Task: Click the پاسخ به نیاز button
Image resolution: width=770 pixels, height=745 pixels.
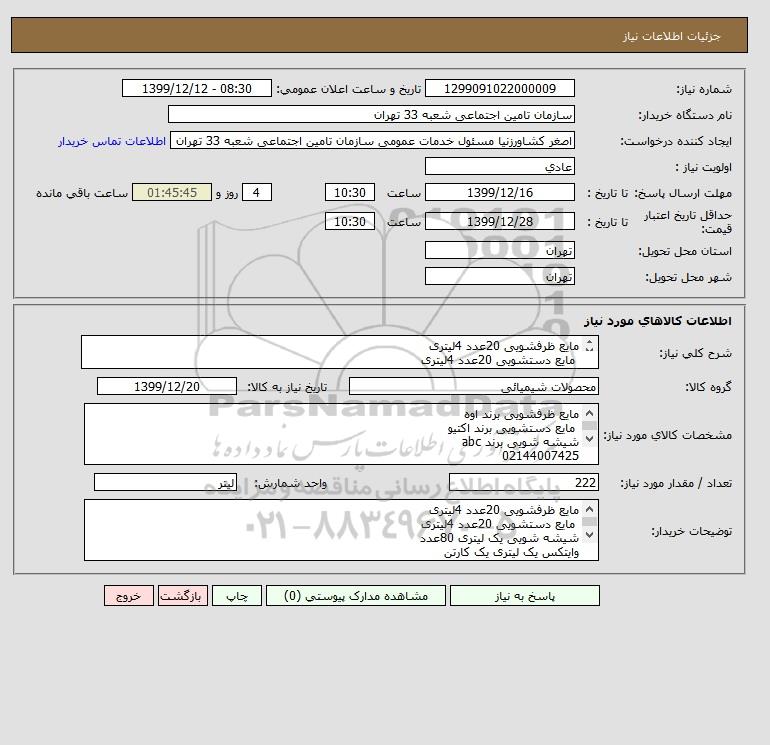Action: click(524, 596)
